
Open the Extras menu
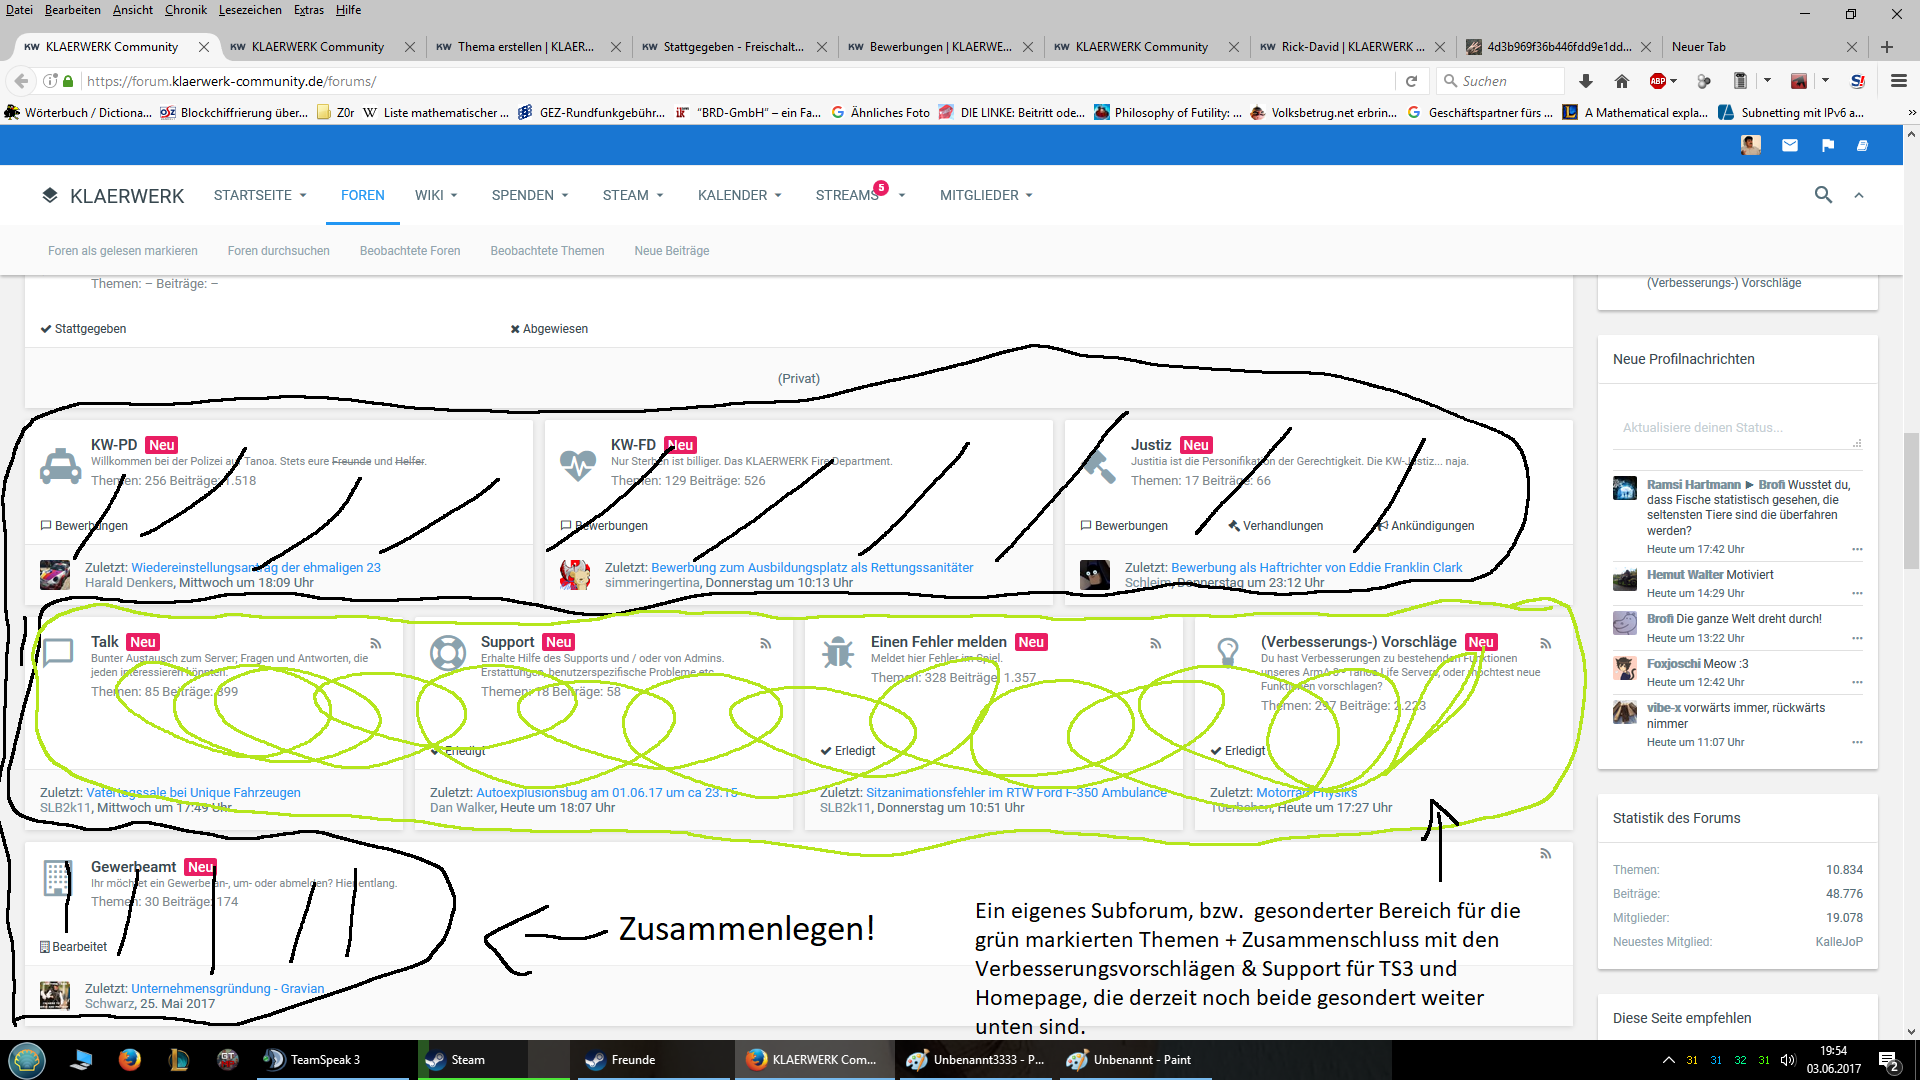pyautogui.click(x=309, y=10)
